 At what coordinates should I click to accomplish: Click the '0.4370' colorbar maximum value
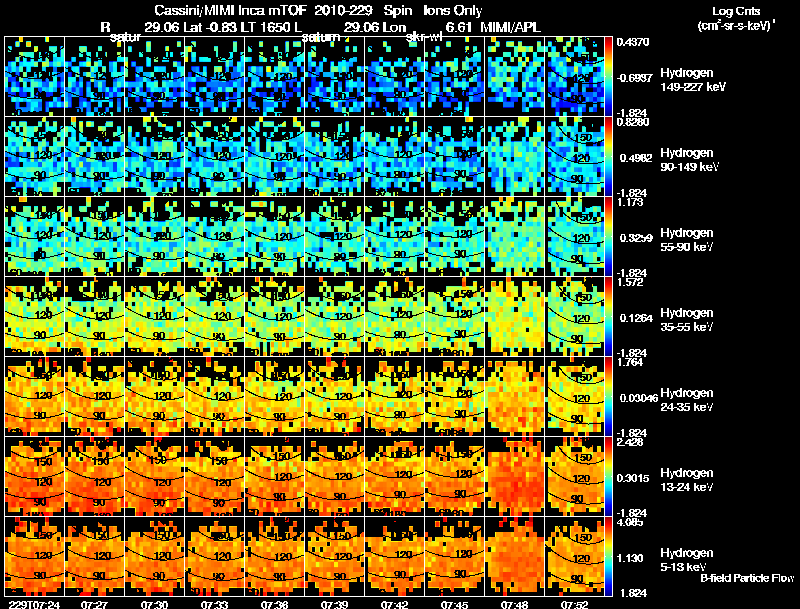click(x=633, y=42)
